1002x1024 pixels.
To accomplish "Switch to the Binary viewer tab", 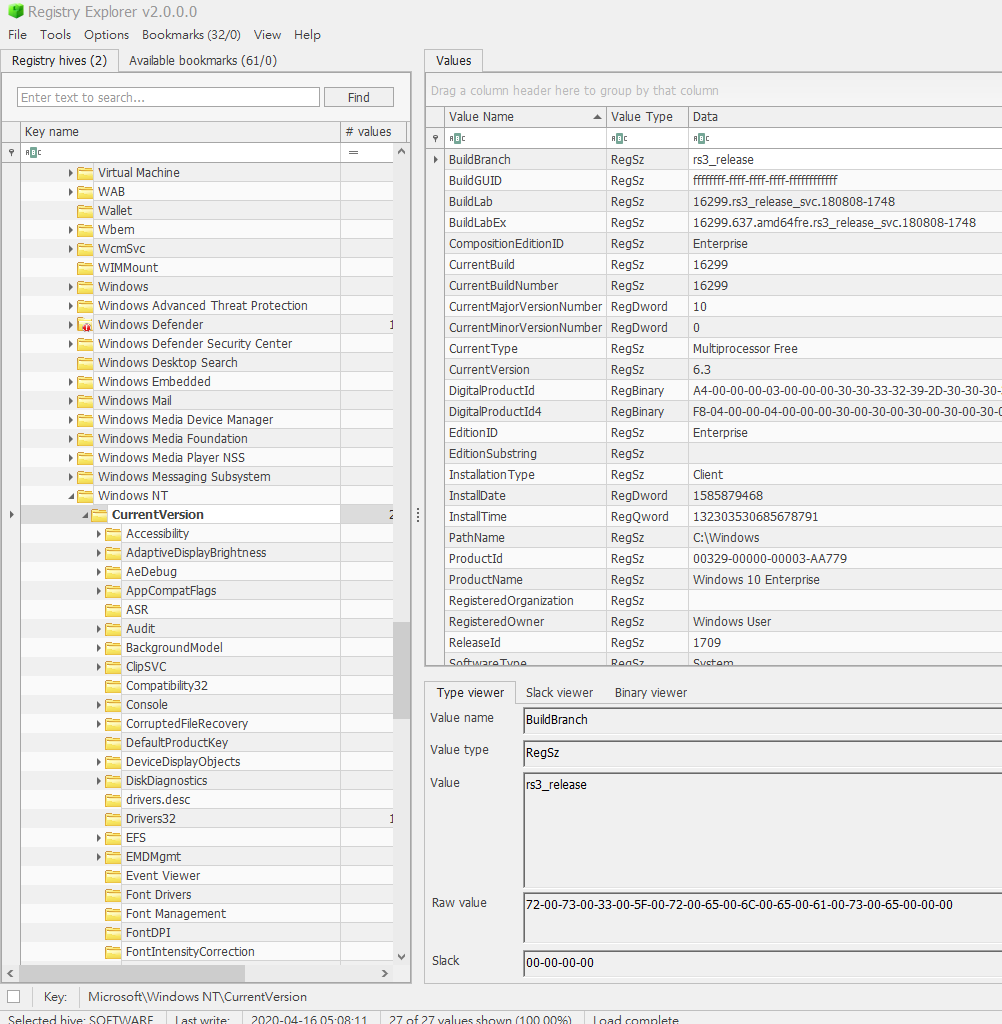I will [651, 693].
